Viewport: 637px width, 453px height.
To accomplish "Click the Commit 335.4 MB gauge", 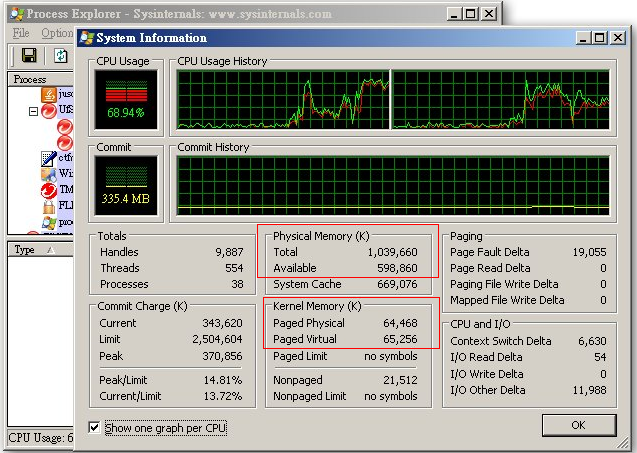I will (x=126, y=185).
